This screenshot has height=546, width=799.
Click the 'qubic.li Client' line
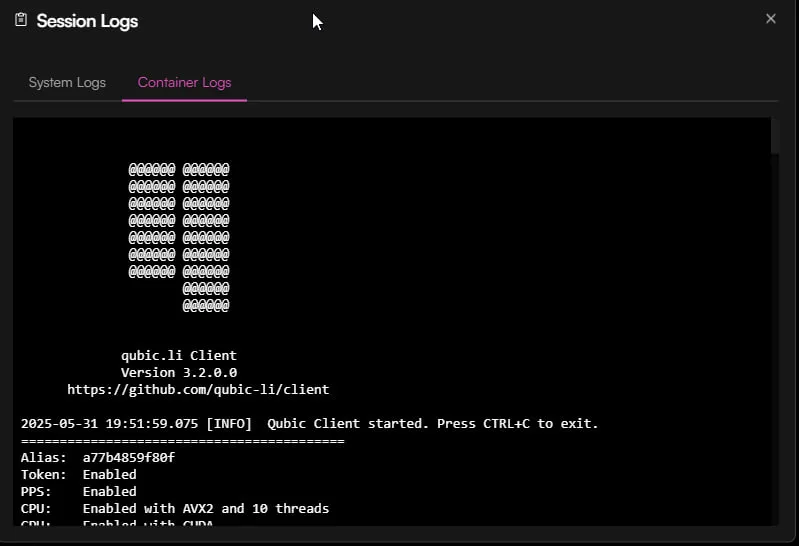tap(179, 355)
